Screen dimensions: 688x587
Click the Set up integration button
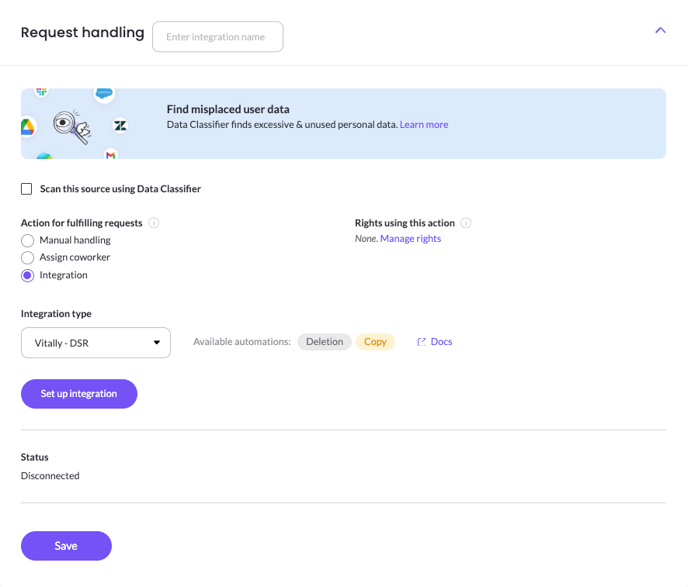pyautogui.click(x=79, y=394)
